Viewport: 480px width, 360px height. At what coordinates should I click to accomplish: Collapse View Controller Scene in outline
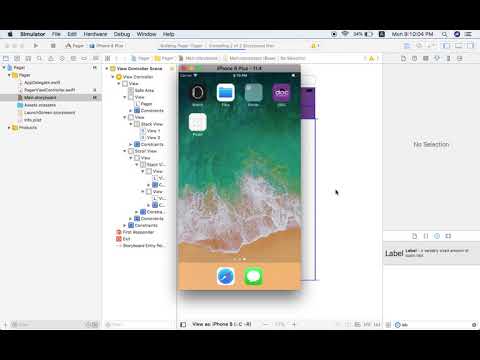[x=107, y=69]
